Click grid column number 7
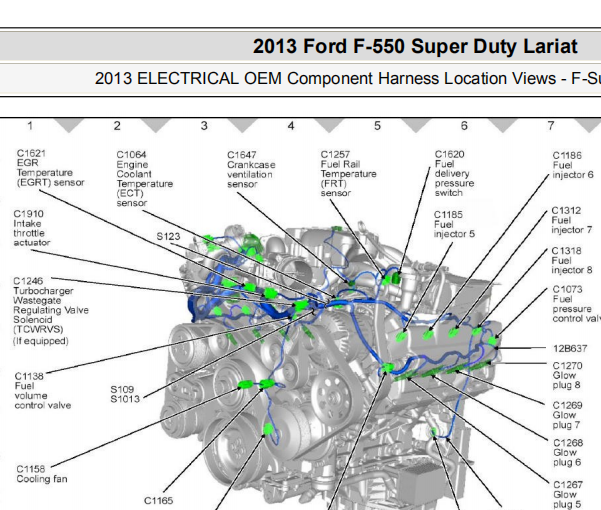The width and height of the screenshot is (601, 510). click(x=551, y=126)
